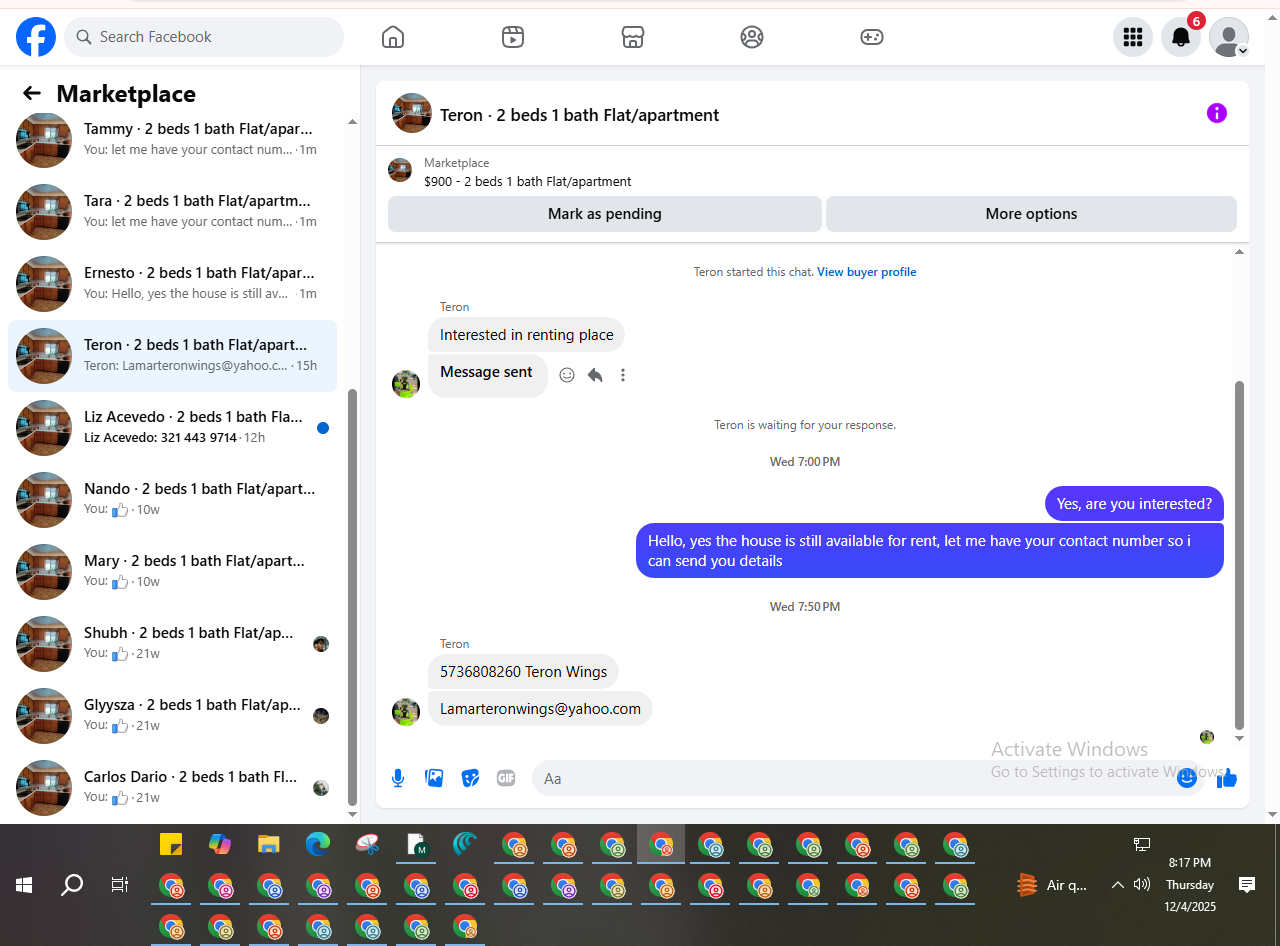The width and height of the screenshot is (1280, 946).
Task: Open conversation info purple icon
Action: click(x=1217, y=113)
